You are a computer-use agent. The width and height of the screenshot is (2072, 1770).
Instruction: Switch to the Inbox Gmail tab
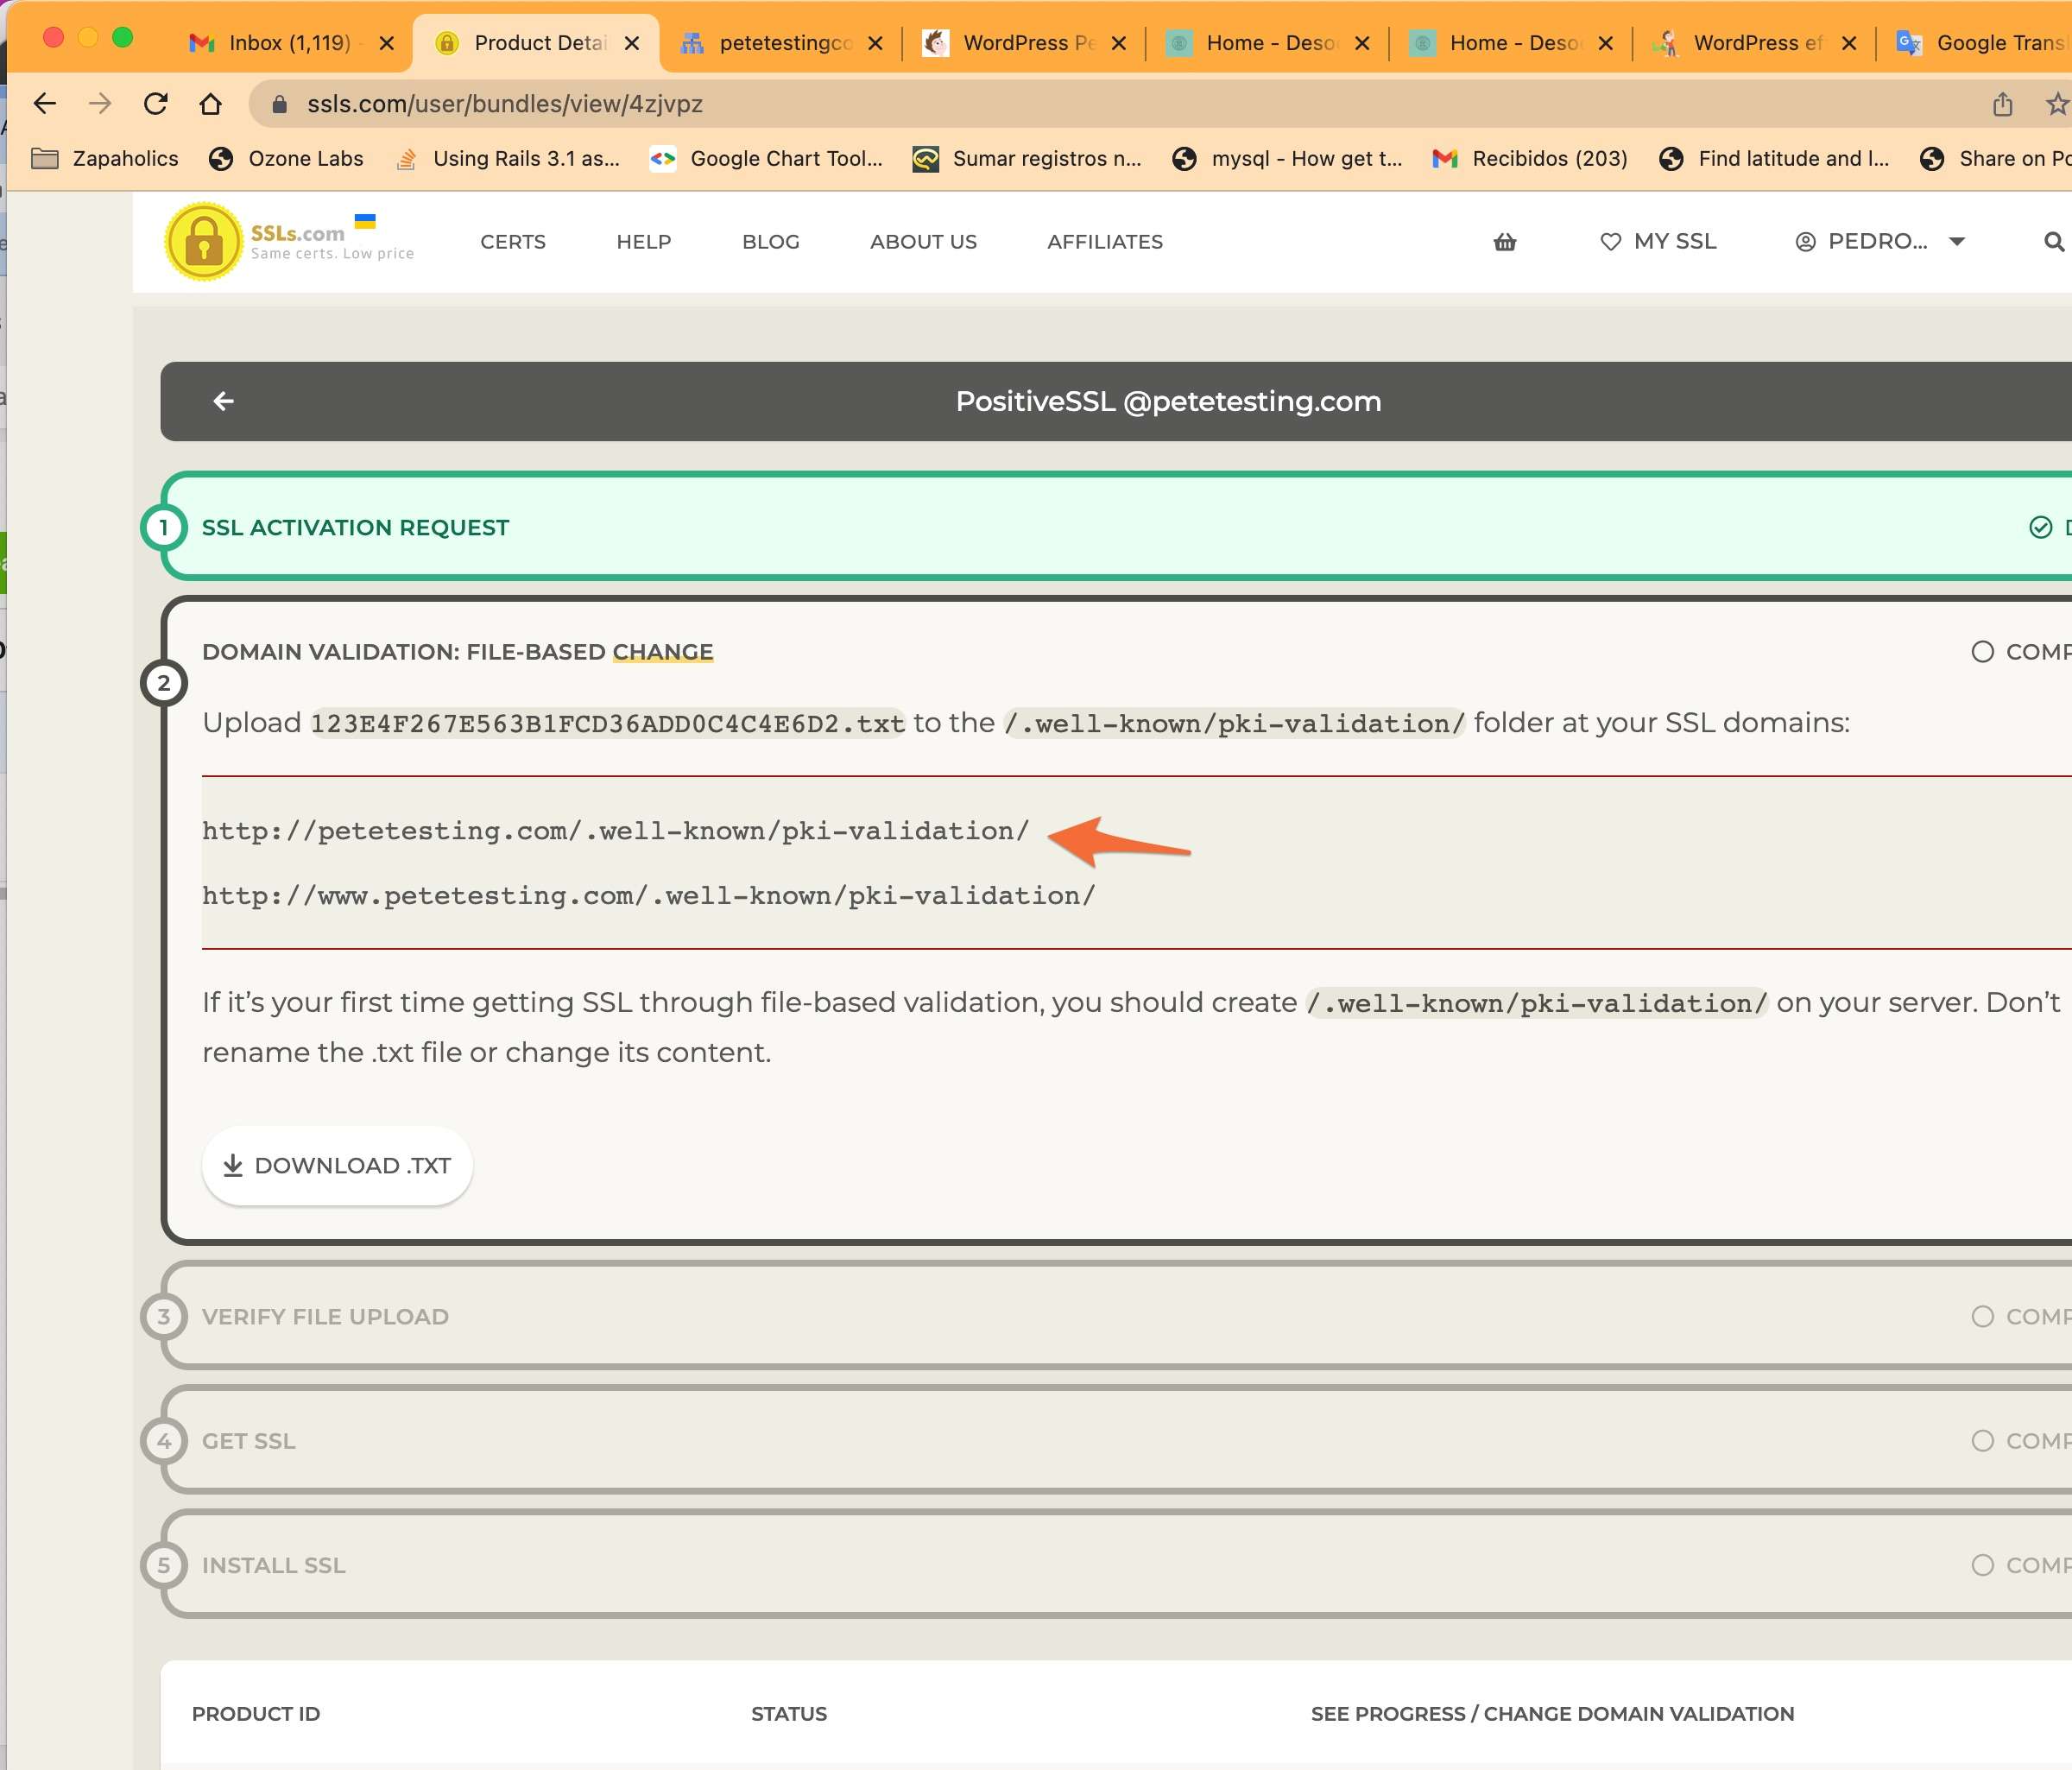288,43
